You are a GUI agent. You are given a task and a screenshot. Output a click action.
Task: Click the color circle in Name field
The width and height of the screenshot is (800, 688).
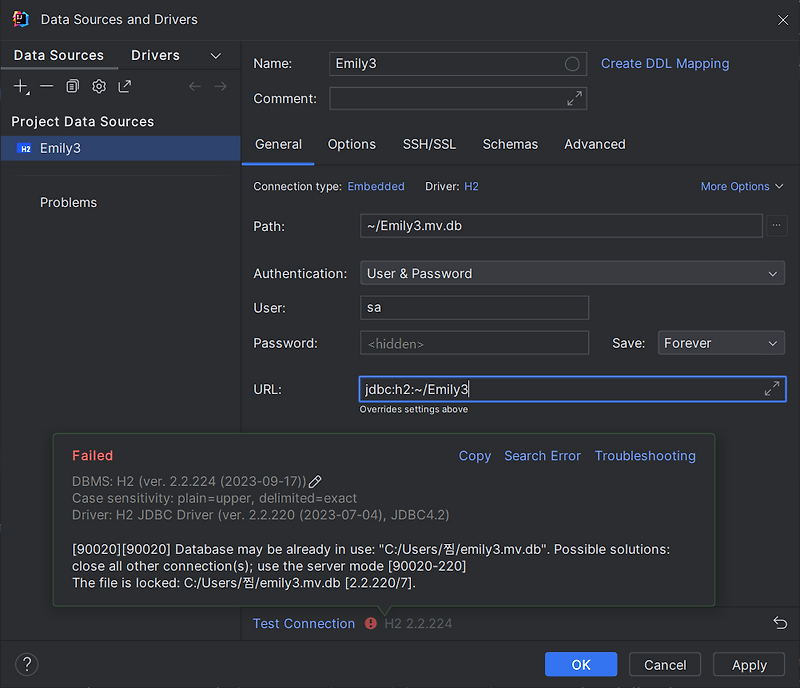tap(572, 64)
